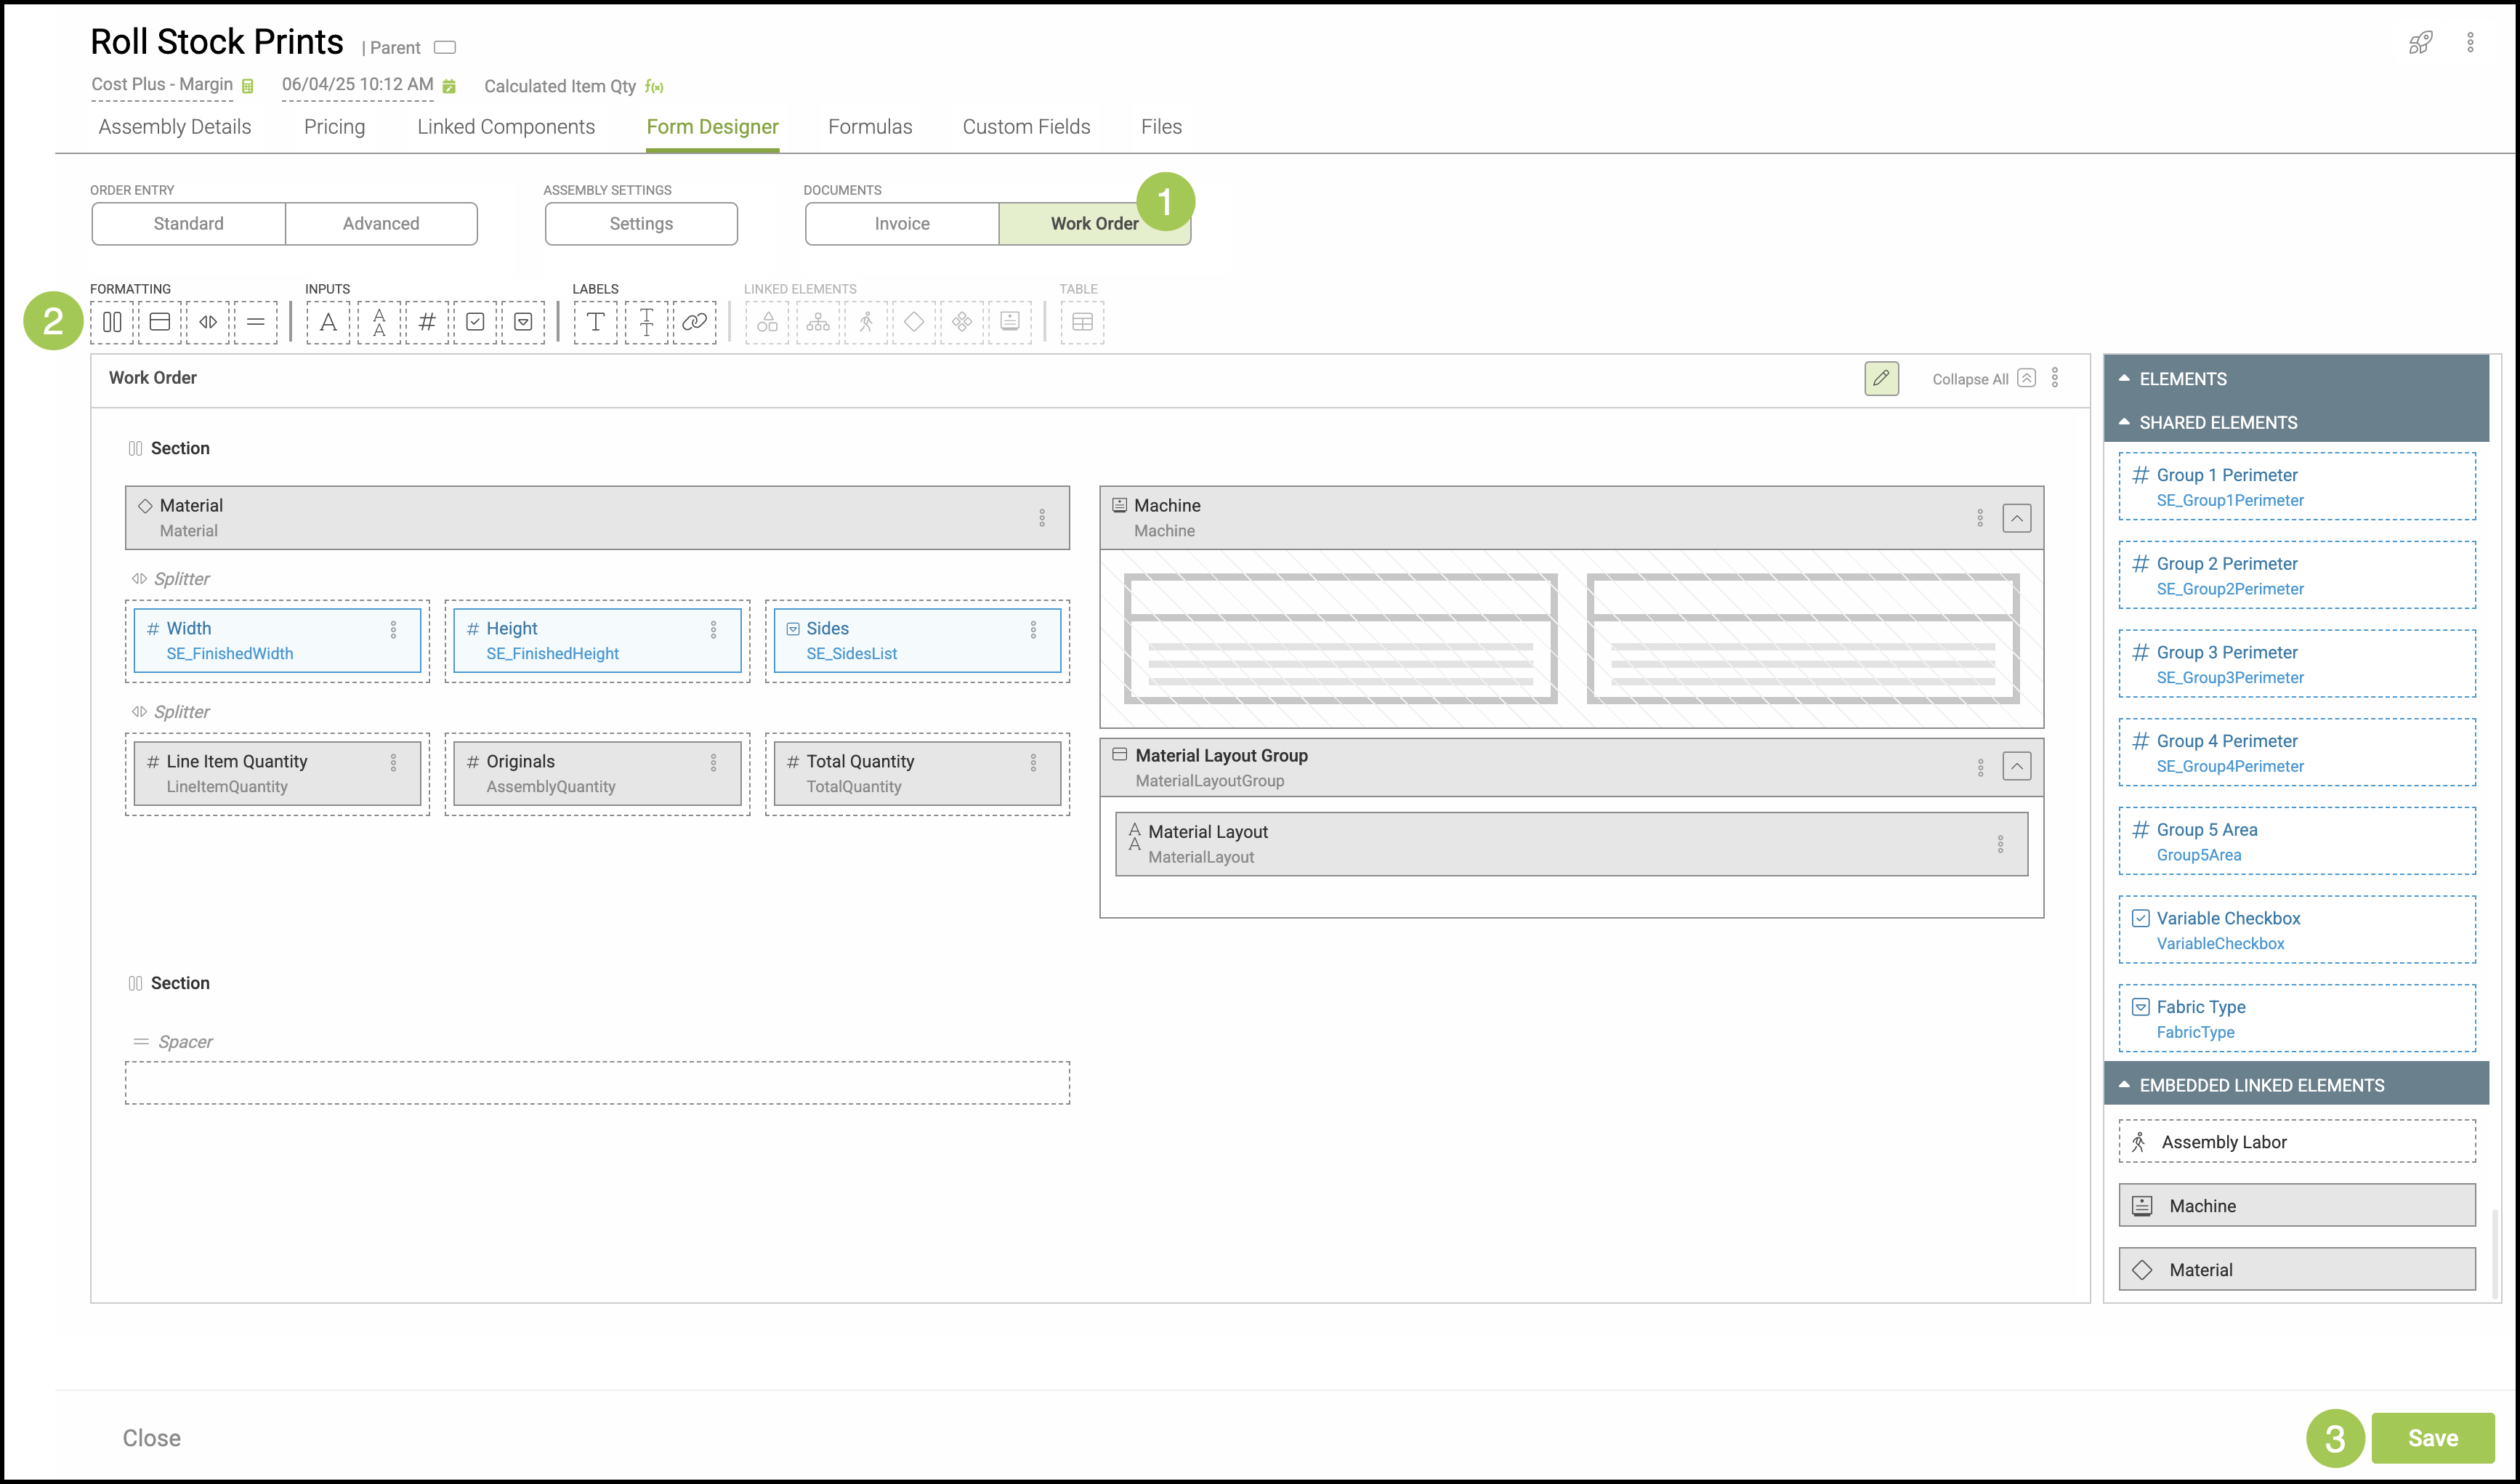Collapse the Machine group panel
The height and width of the screenshot is (1484, 2520).
point(2016,518)
